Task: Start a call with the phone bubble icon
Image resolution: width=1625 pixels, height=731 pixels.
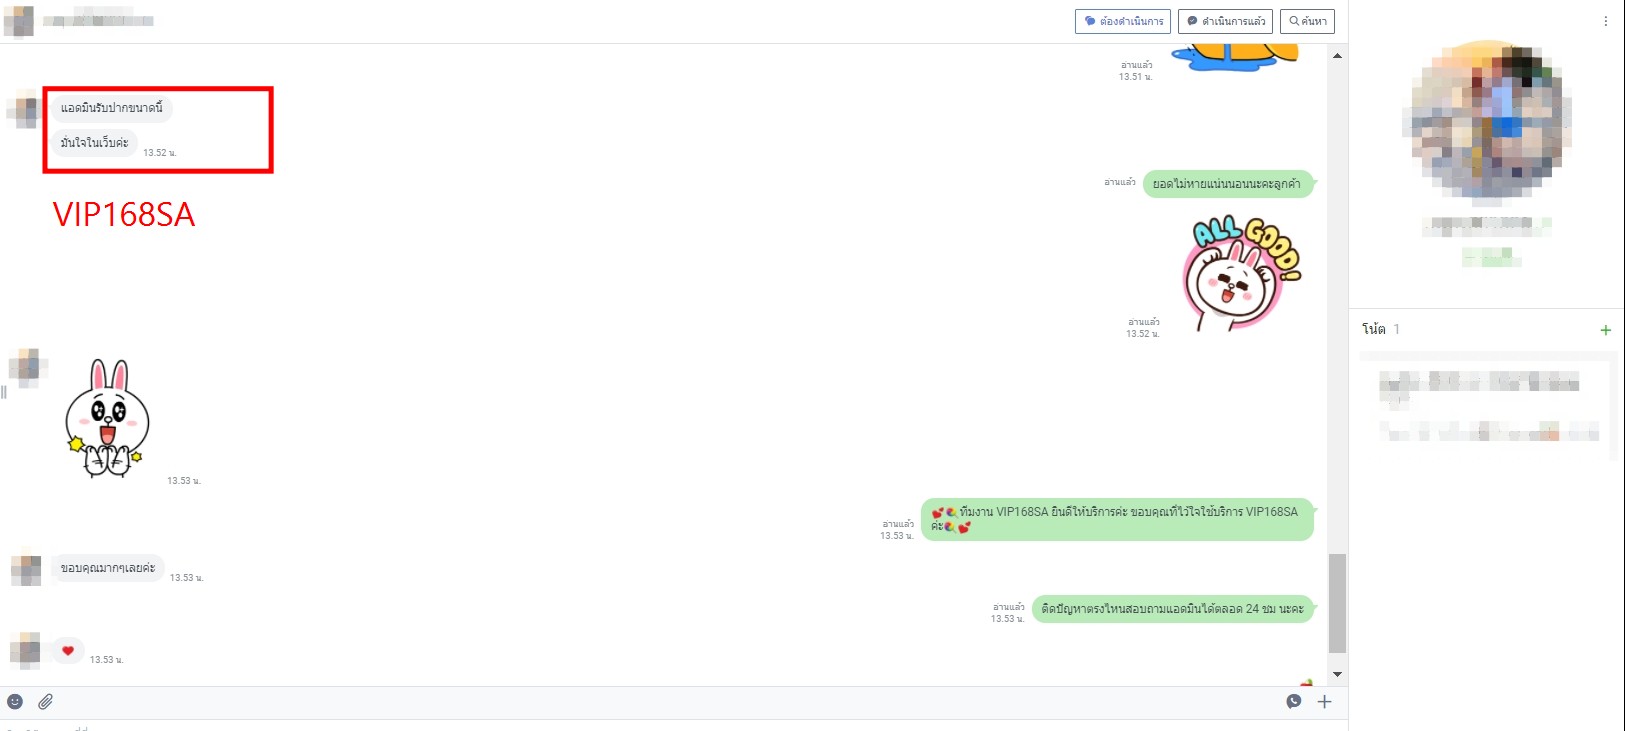Action: [1294, 702]
